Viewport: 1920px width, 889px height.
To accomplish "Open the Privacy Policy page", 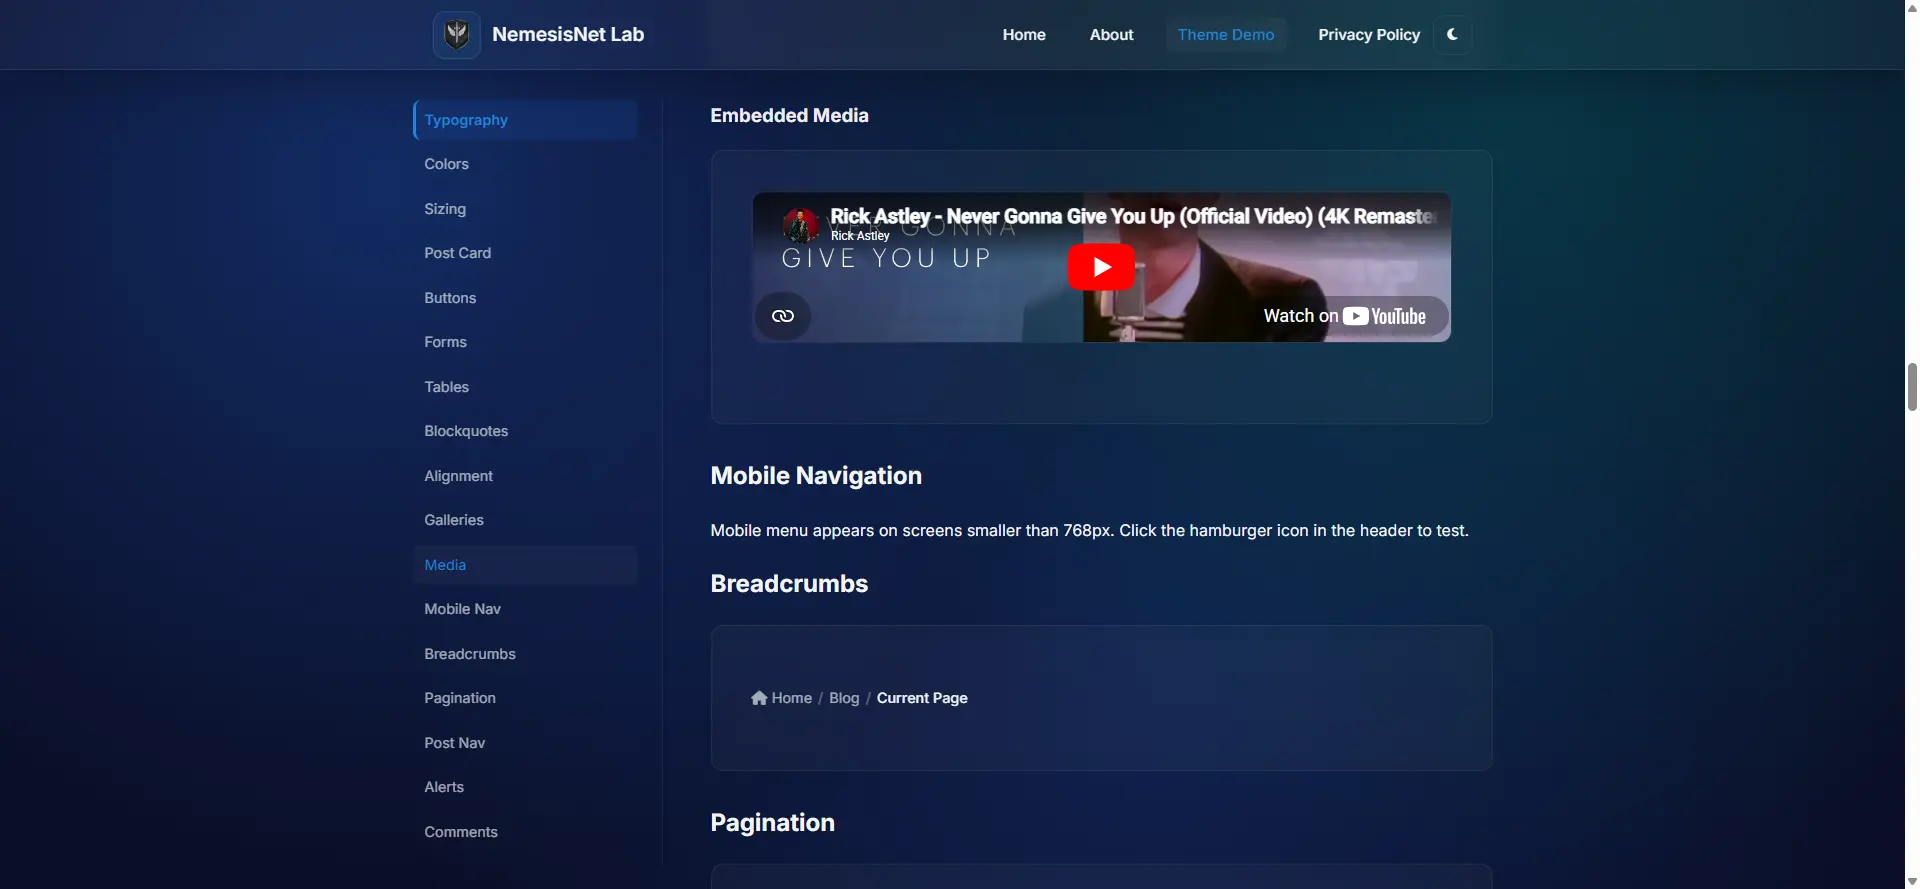I will click(1369, 35).
